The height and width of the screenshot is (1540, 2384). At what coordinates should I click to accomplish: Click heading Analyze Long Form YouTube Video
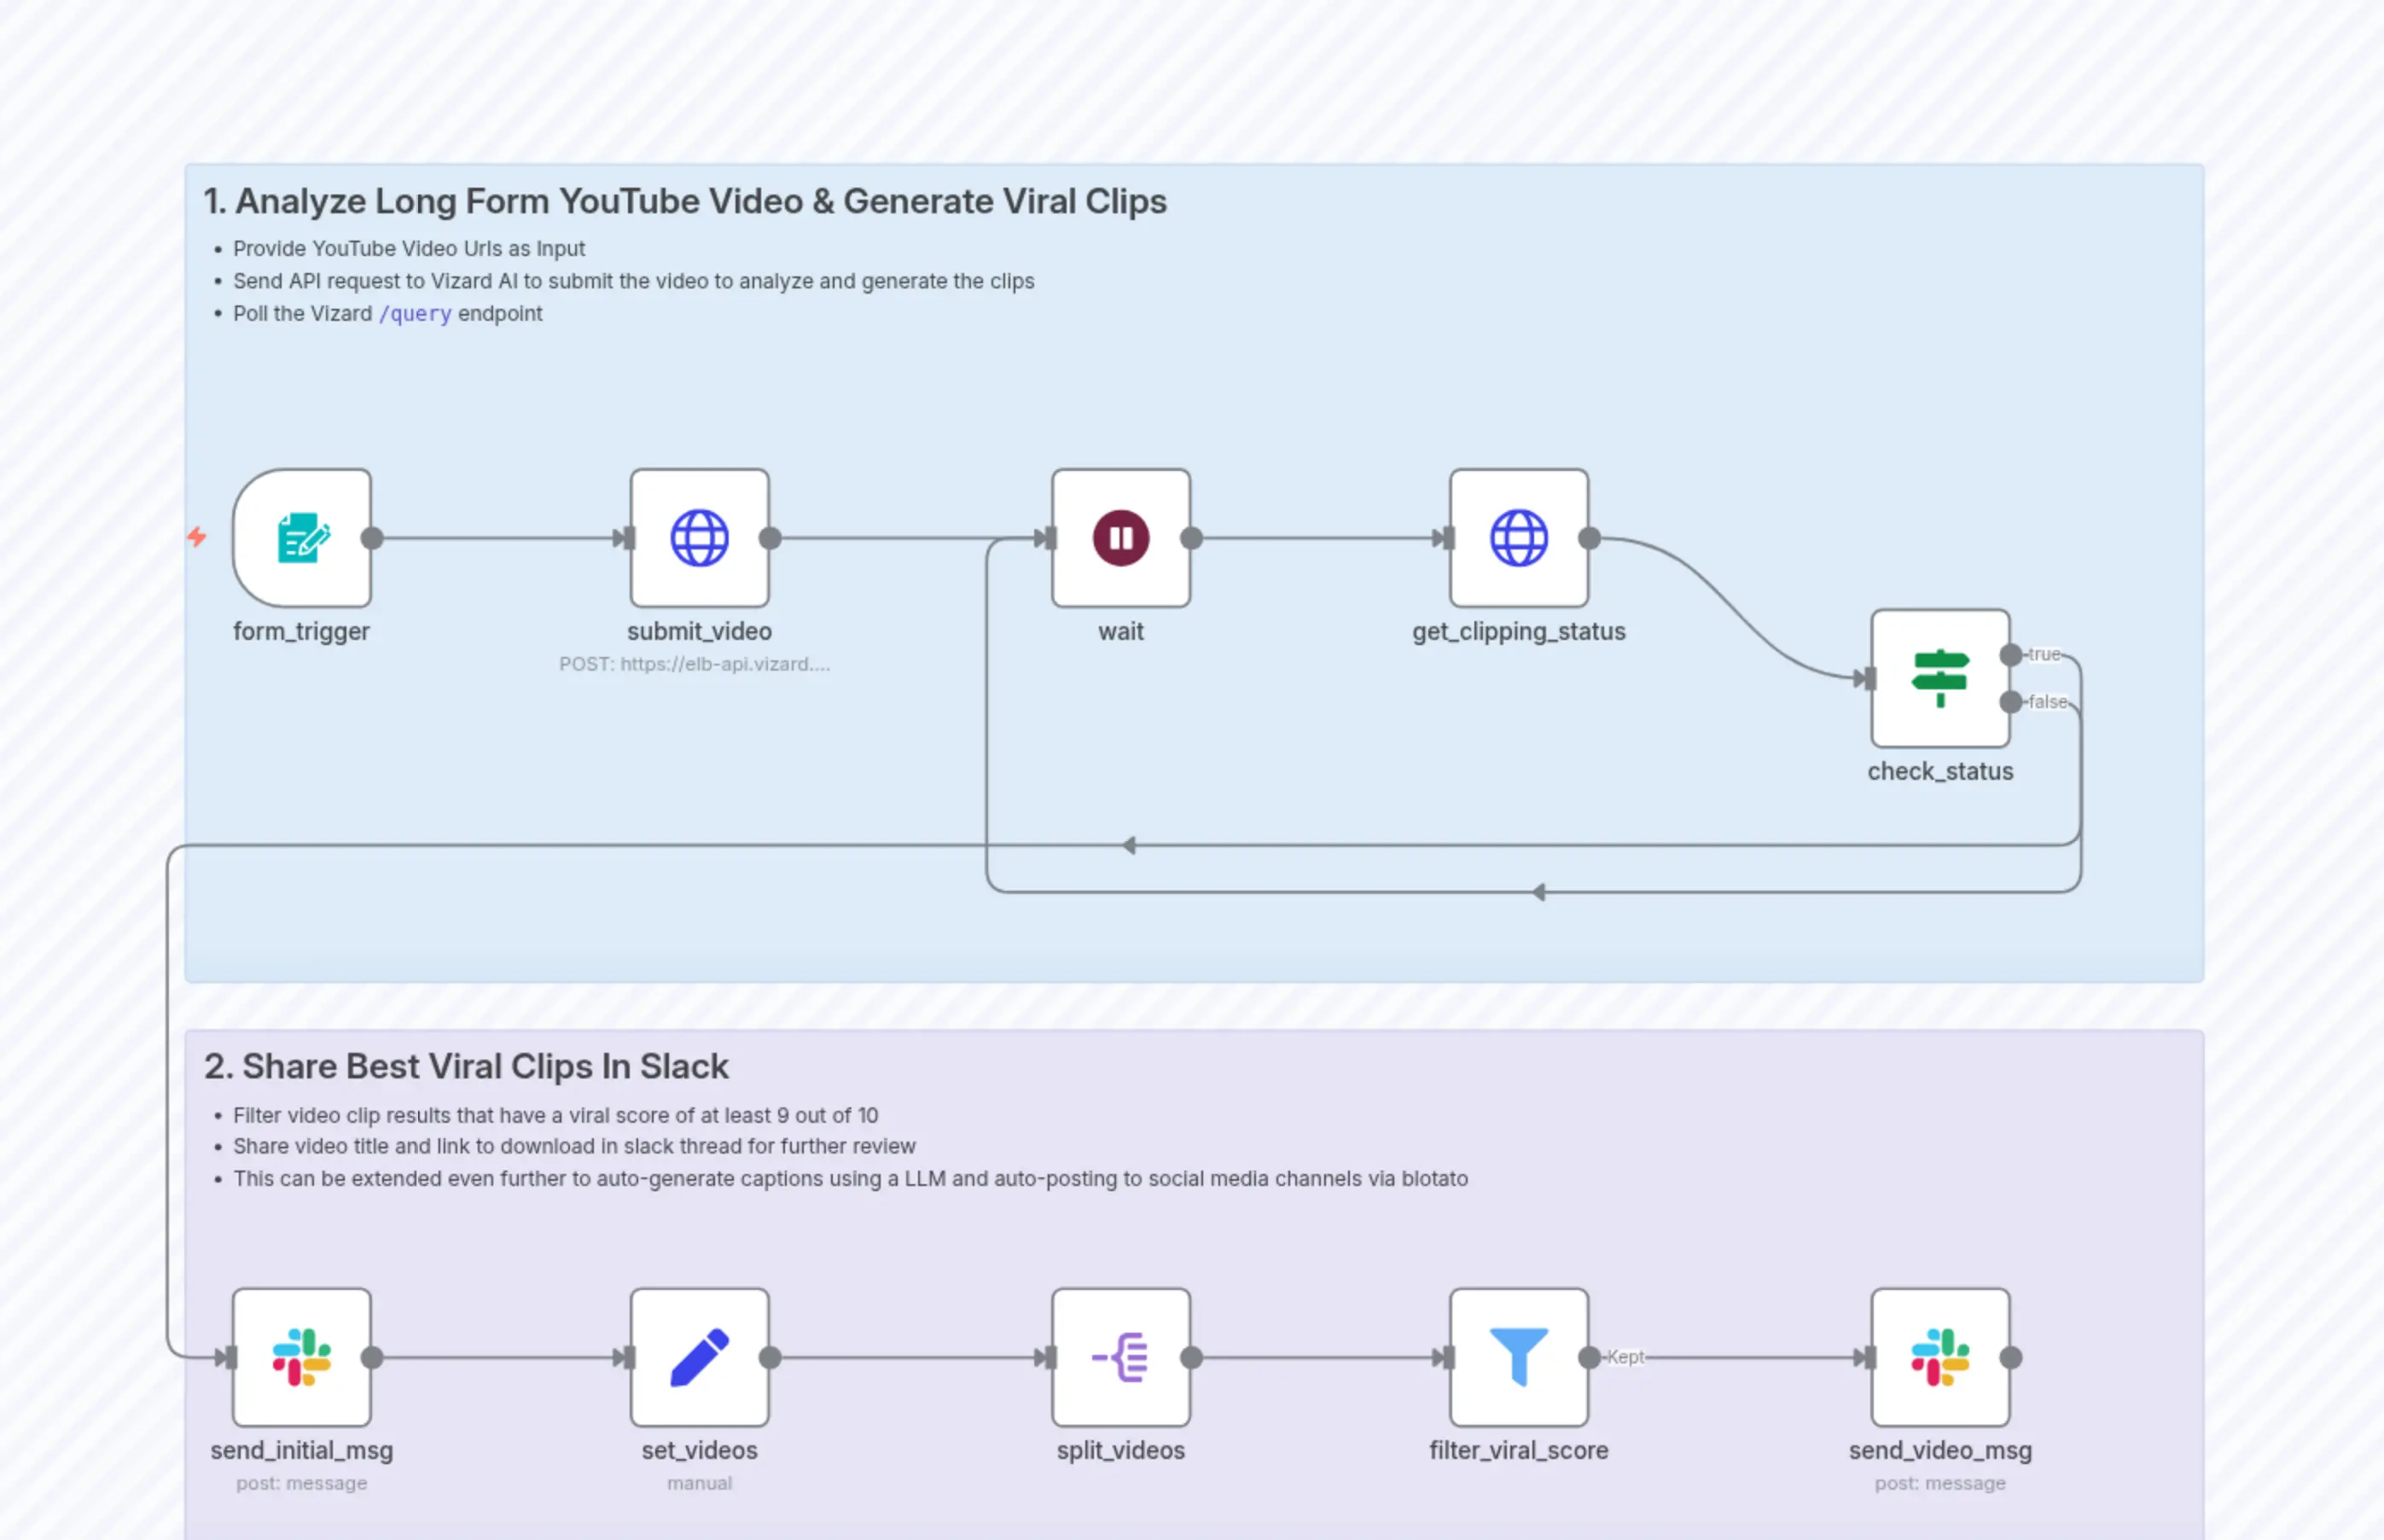685,200
